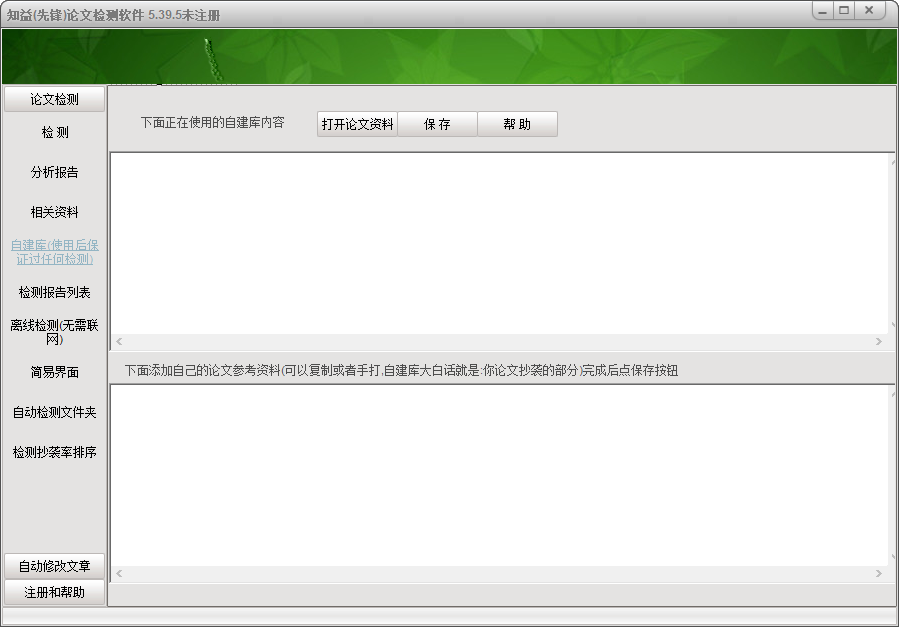Close the 知益论文检测软件 window
Screen dimensions: 899x627
[869, 11]
